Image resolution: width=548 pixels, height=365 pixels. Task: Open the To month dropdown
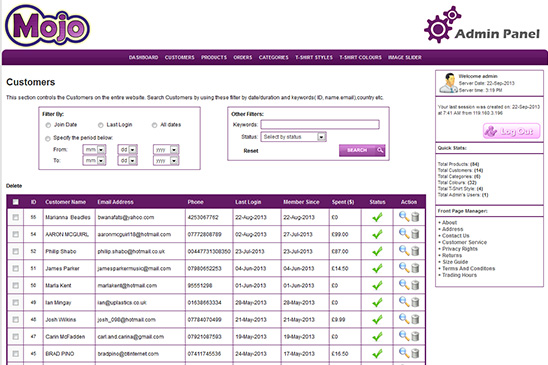tap(94, 160)
